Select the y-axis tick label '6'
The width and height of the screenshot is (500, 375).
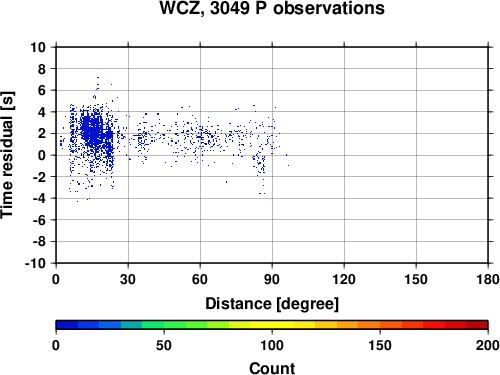click(42, 91)
